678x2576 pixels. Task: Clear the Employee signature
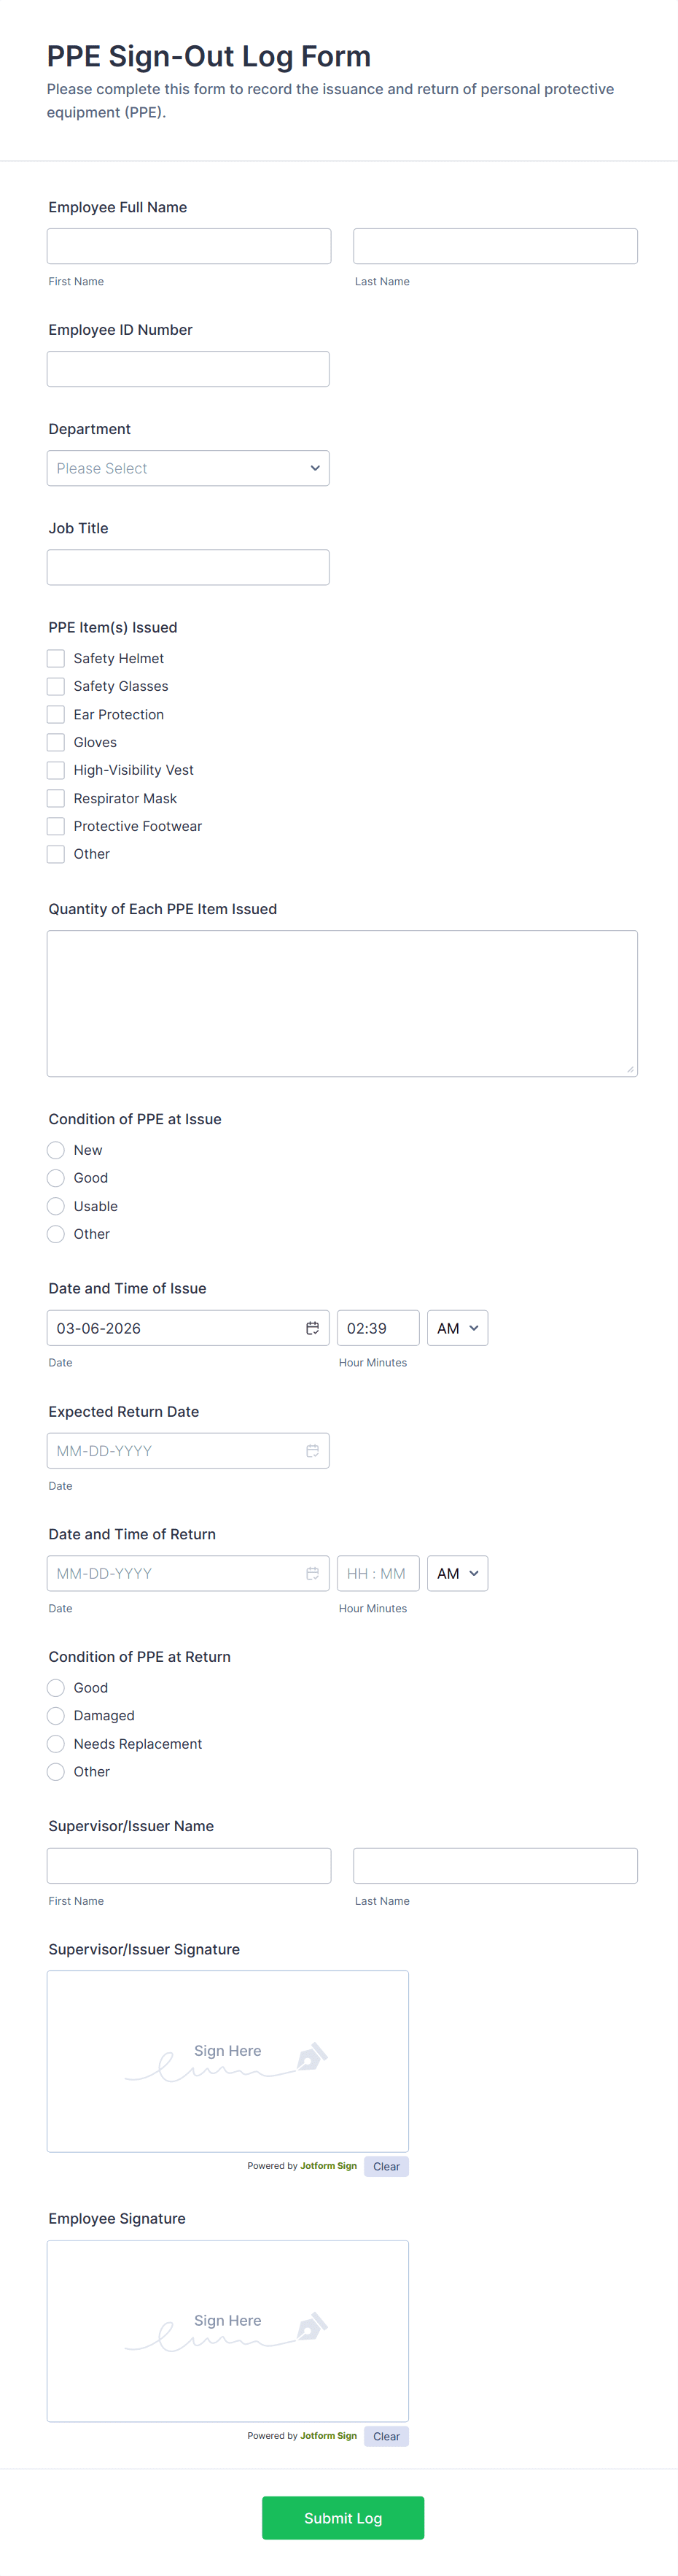coord(386,2436)
